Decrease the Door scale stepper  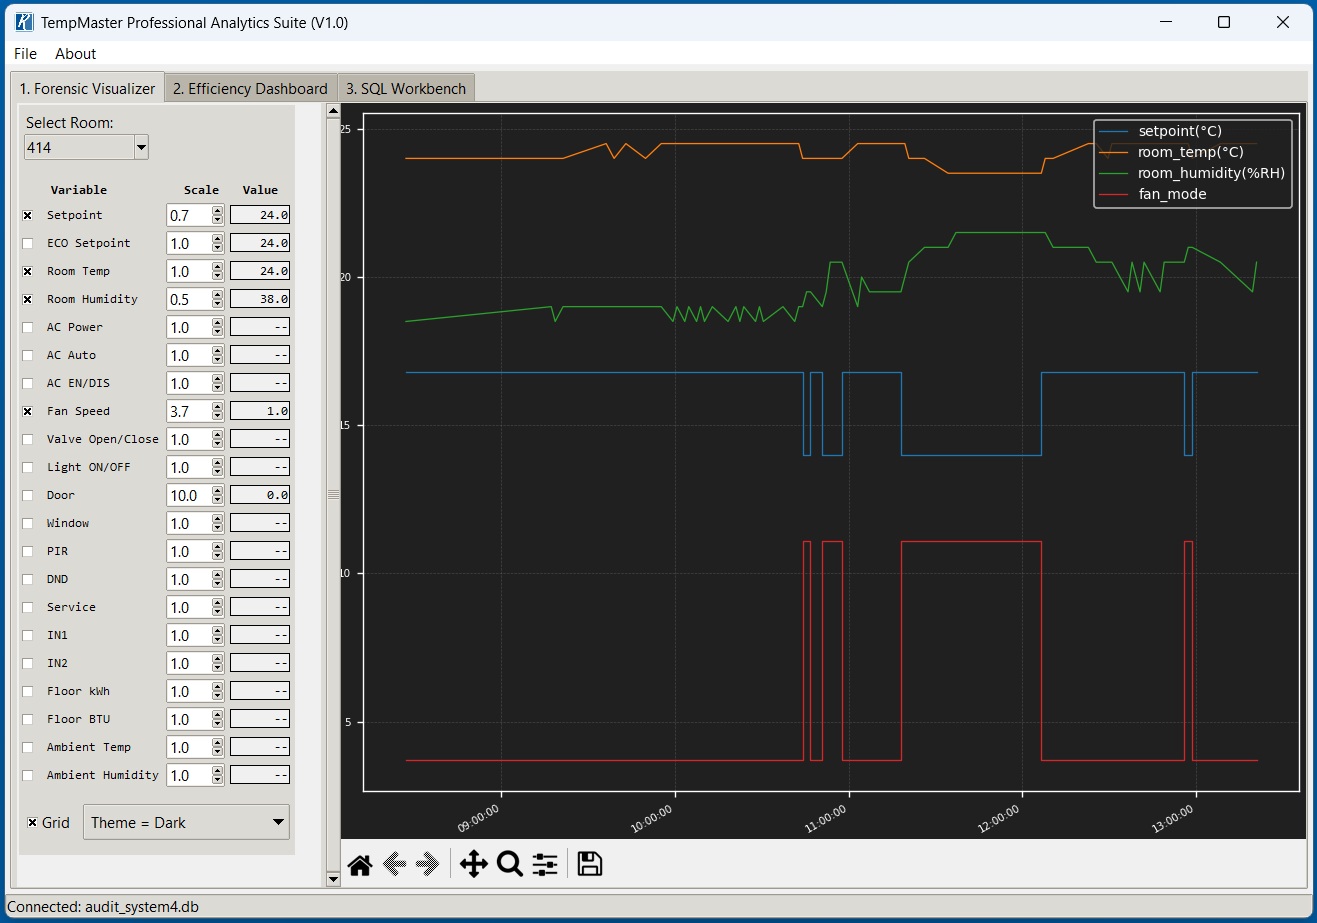[218, 500]
